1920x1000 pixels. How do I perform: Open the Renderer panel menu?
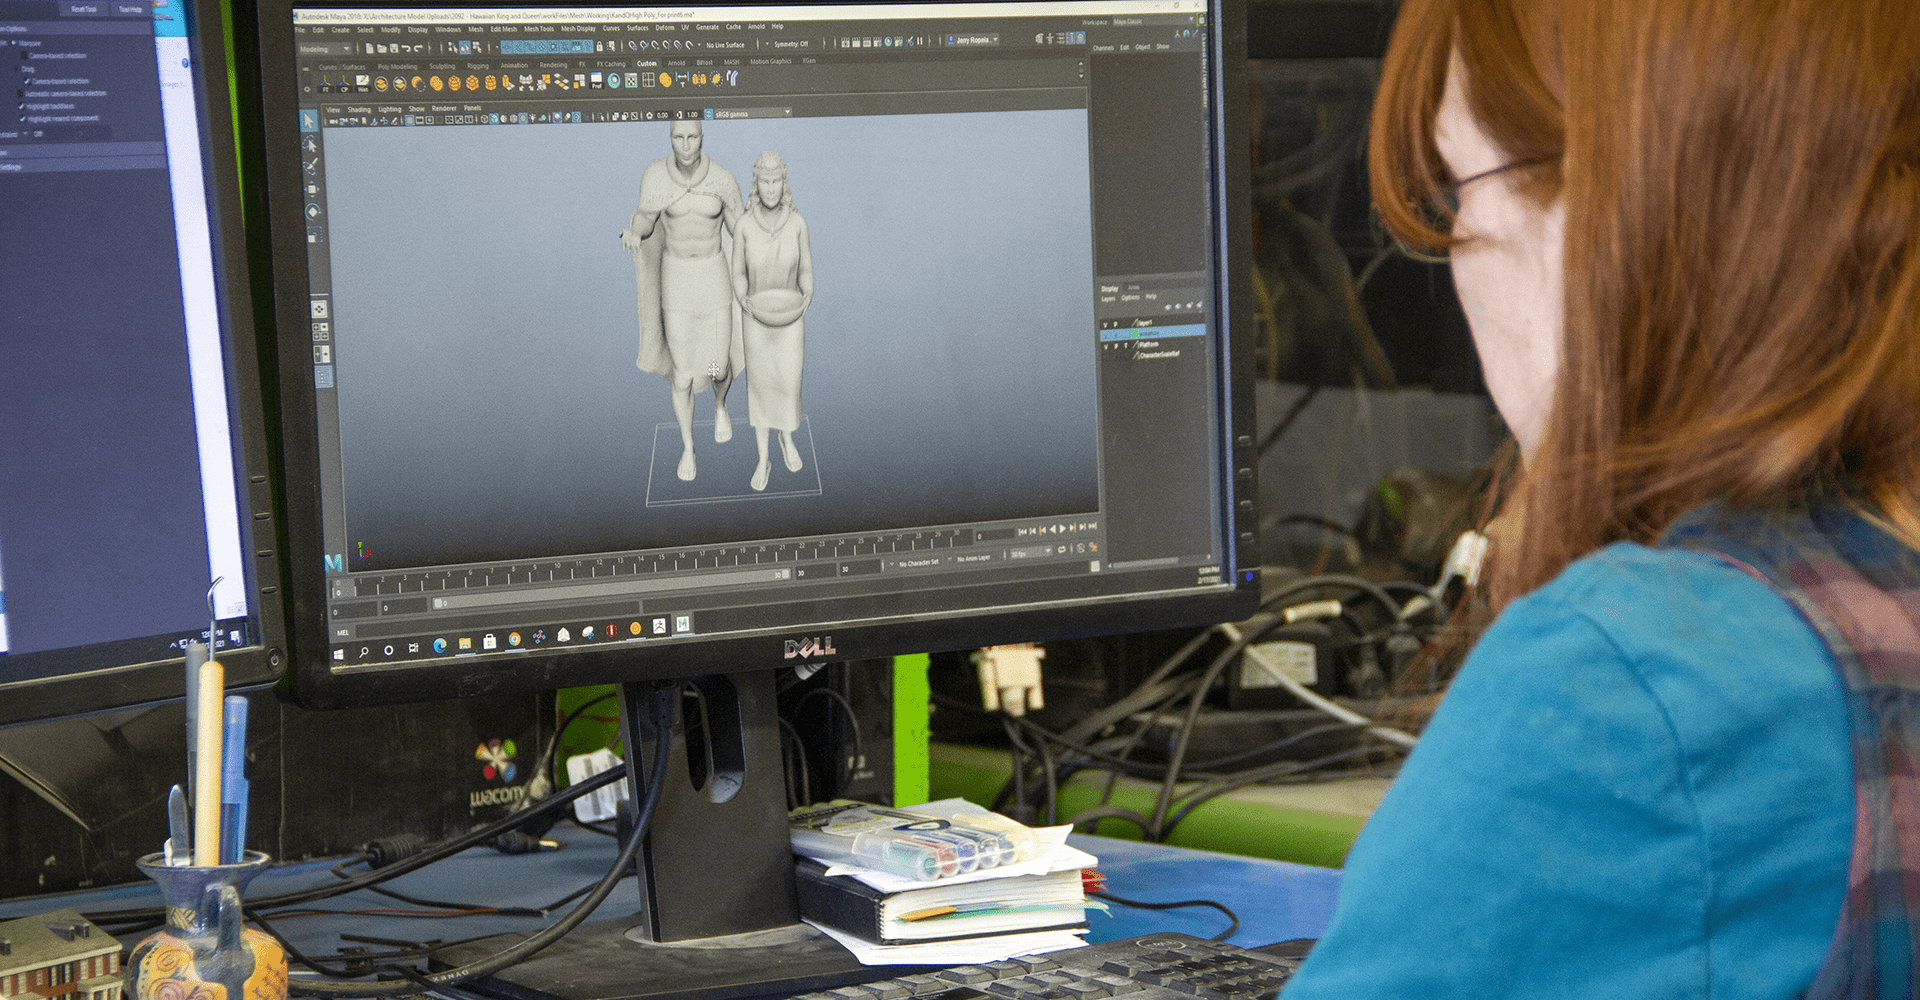(x=444, y=108)
